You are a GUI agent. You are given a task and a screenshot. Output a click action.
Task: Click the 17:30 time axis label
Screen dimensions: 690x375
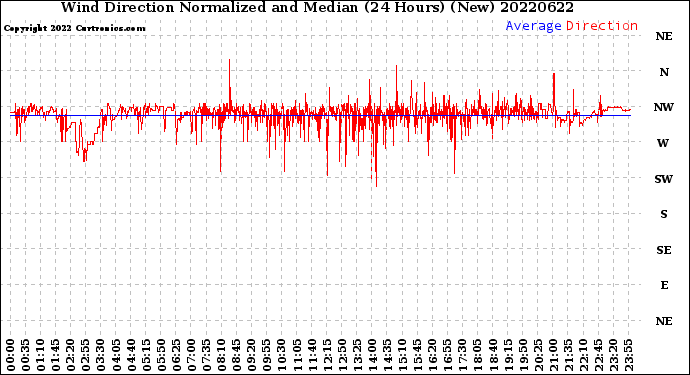[x=462, y=355]
